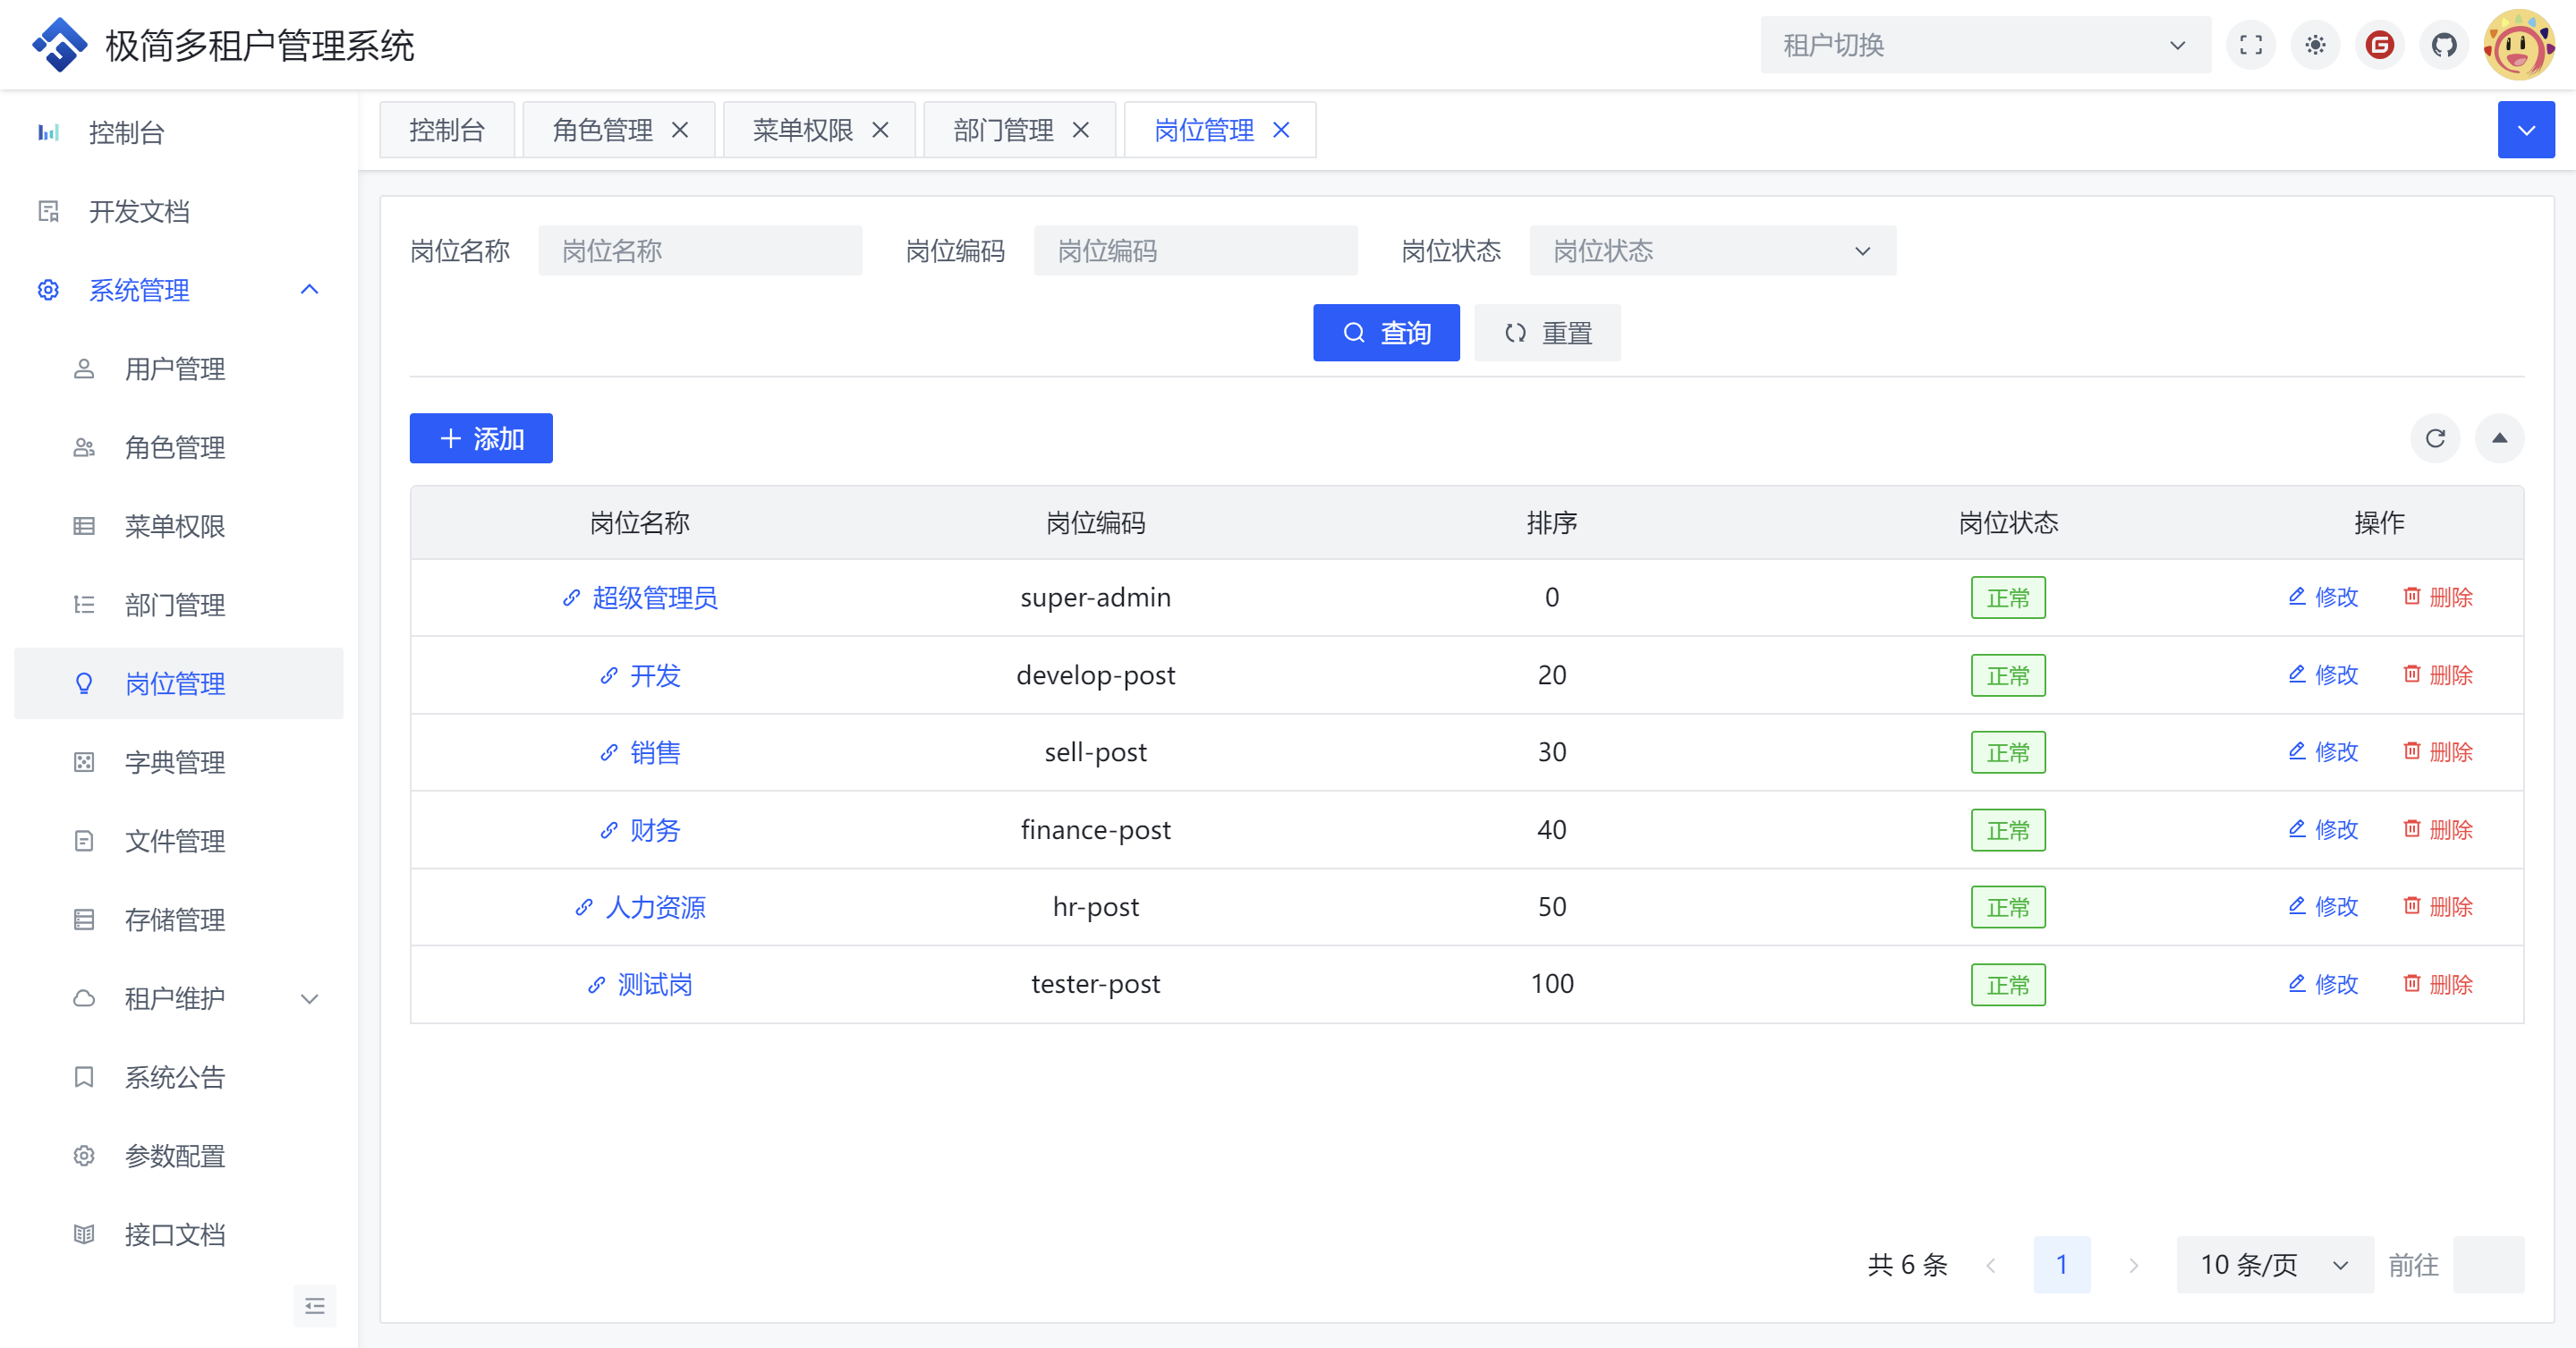Click the 添加 add button
Viewport: 2576px width, 1348px height.
[481, 438]
